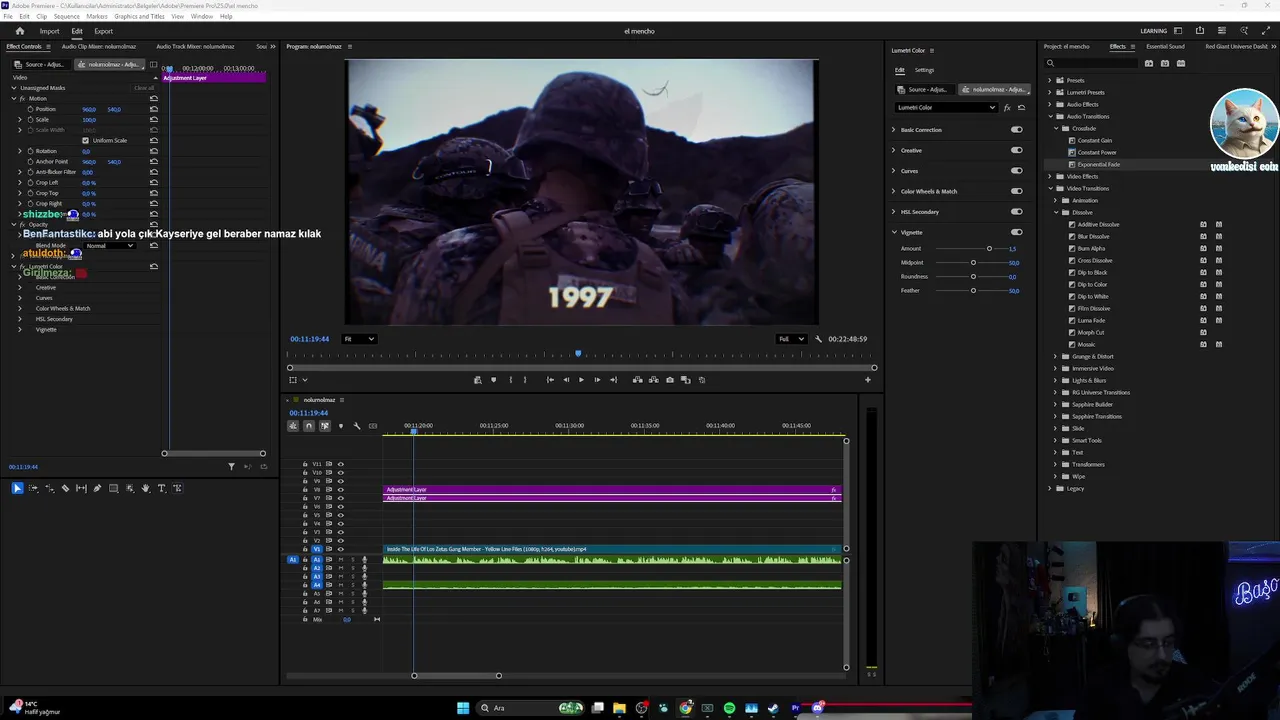This screenshot has width=1280, height=720.
Task: Open Program monitor settings wrench
Action: click(x=819, y=339)
